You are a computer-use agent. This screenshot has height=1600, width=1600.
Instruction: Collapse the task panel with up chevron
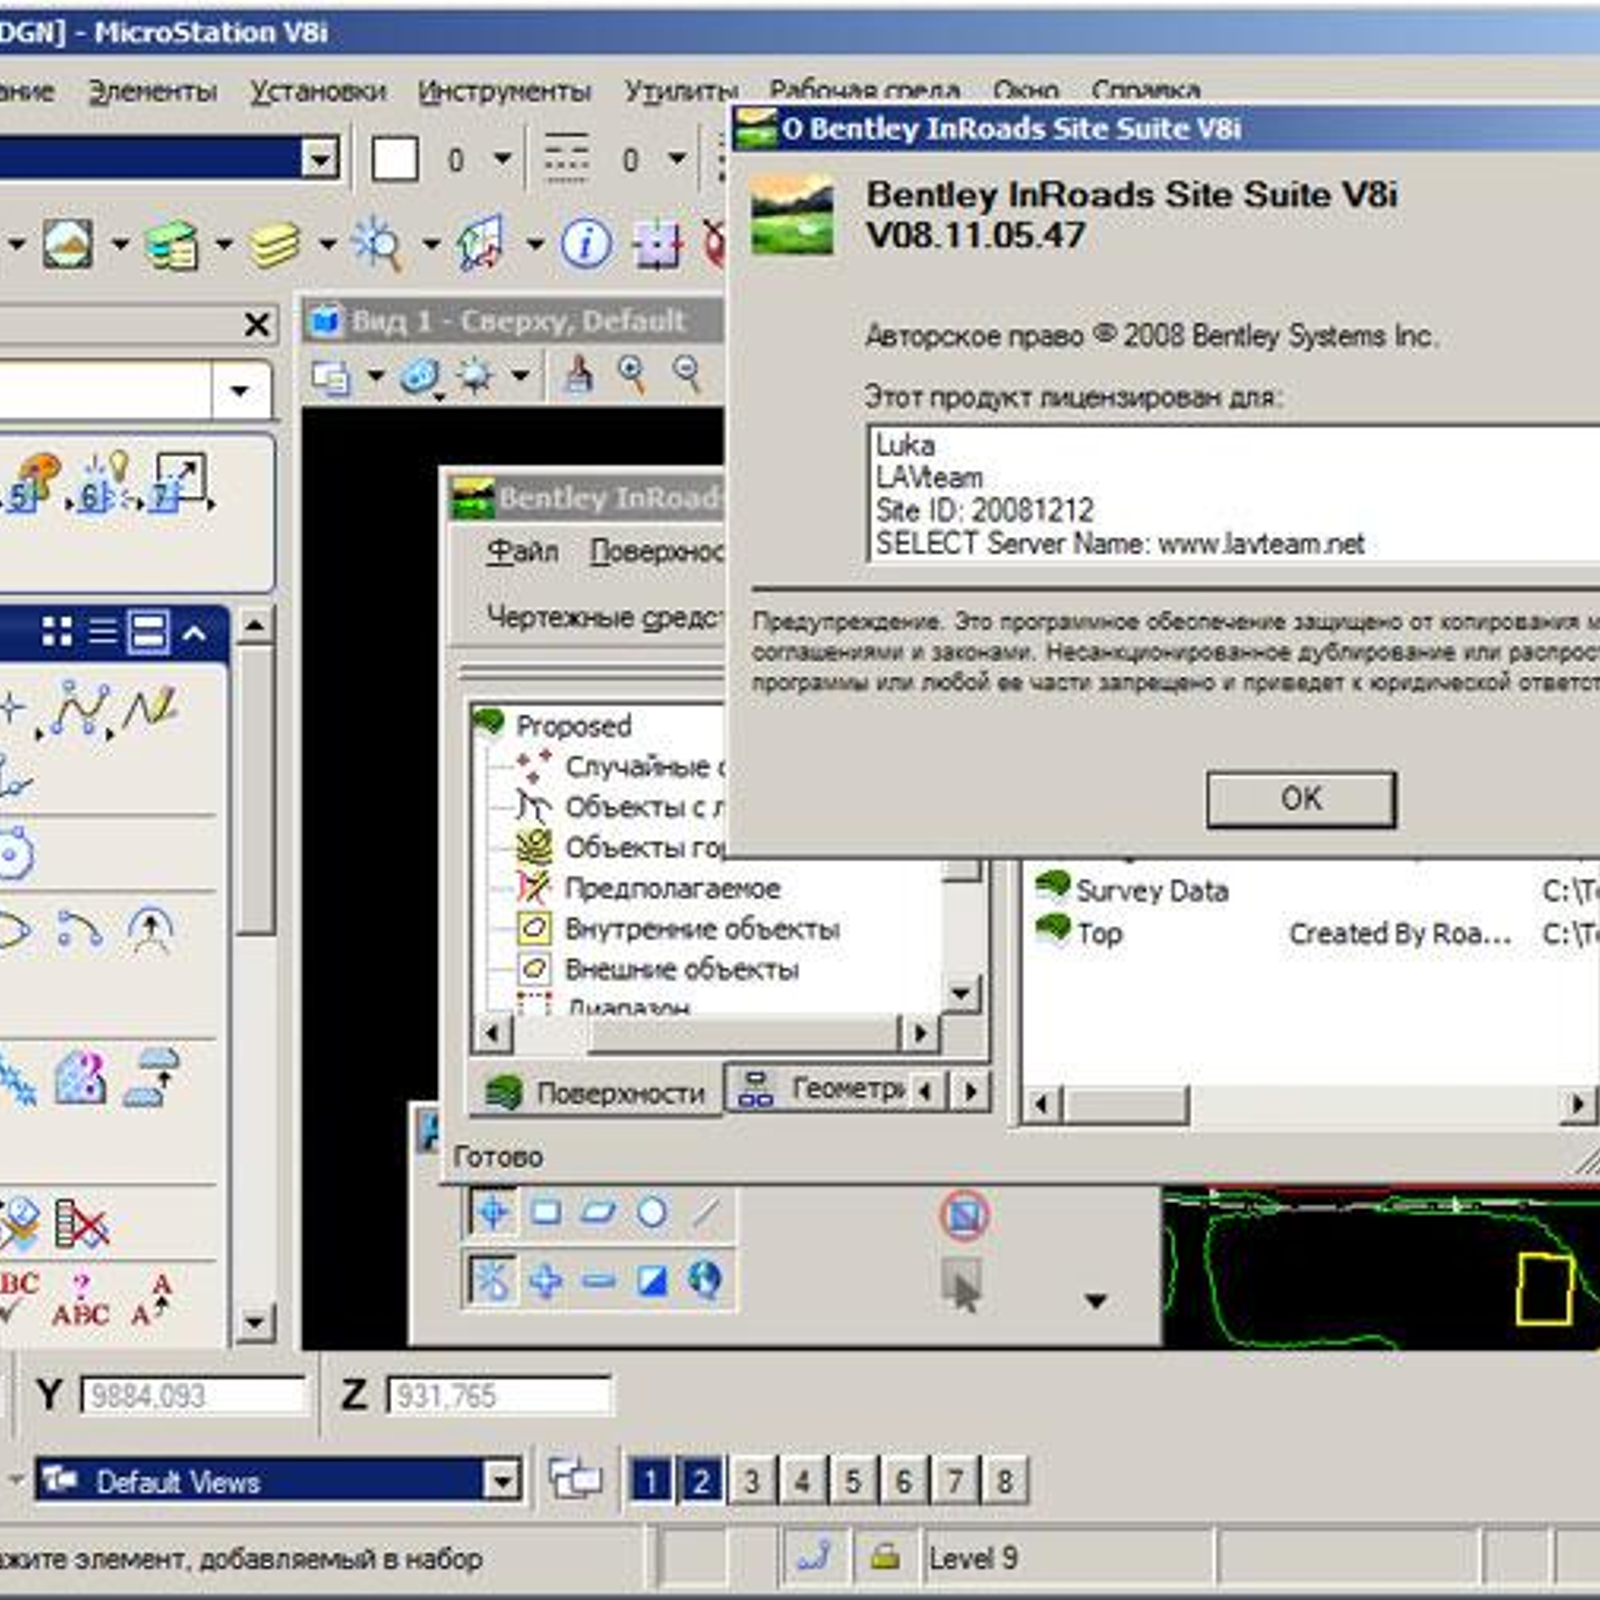coord(195,632)
